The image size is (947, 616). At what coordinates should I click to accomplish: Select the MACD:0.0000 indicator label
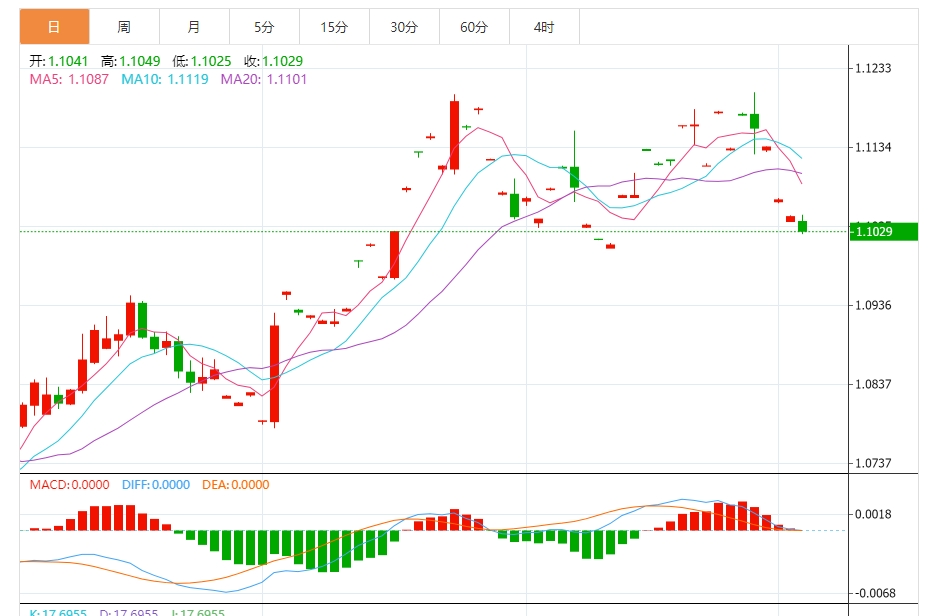69,484
